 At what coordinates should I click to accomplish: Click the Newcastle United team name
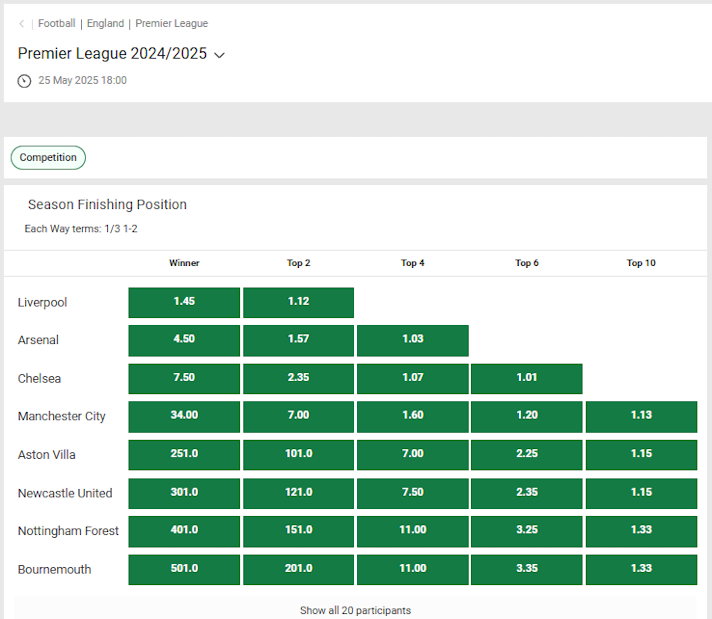pyautogui.click(x=65, y=493)
